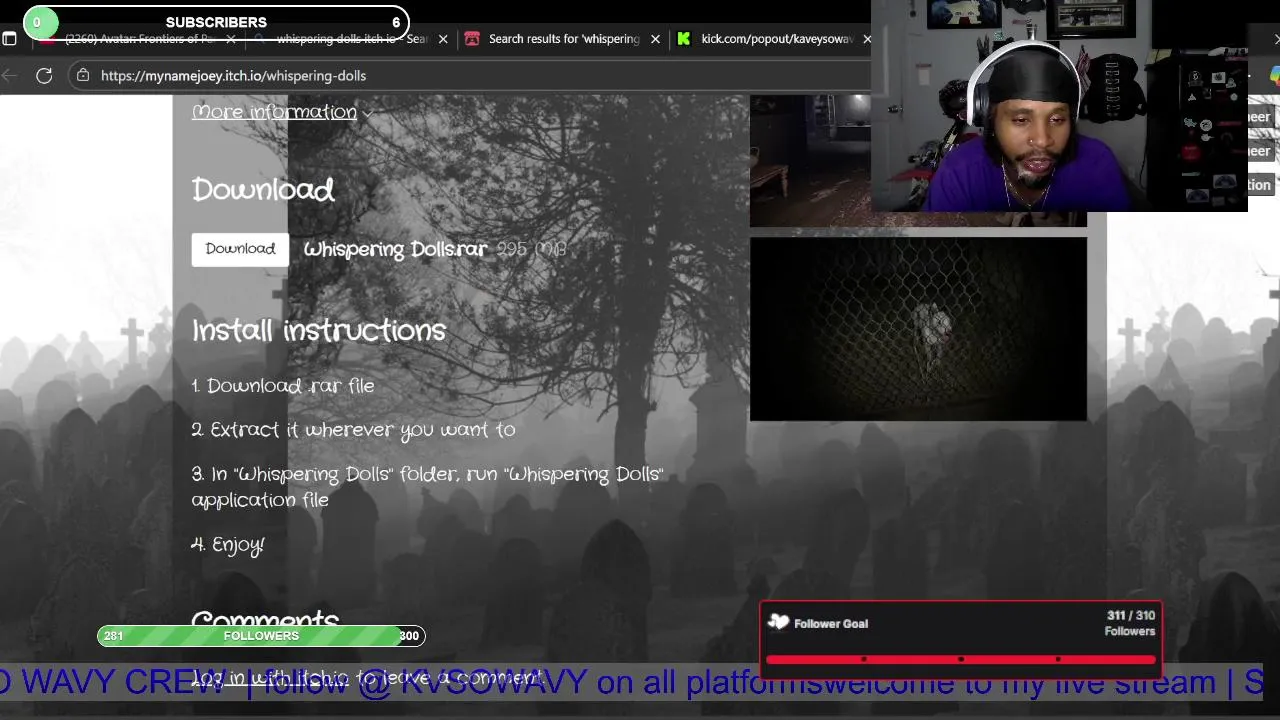Click the Kick favicon on kick.com tab
The image size is (1280, 720).
coord(684,39)
